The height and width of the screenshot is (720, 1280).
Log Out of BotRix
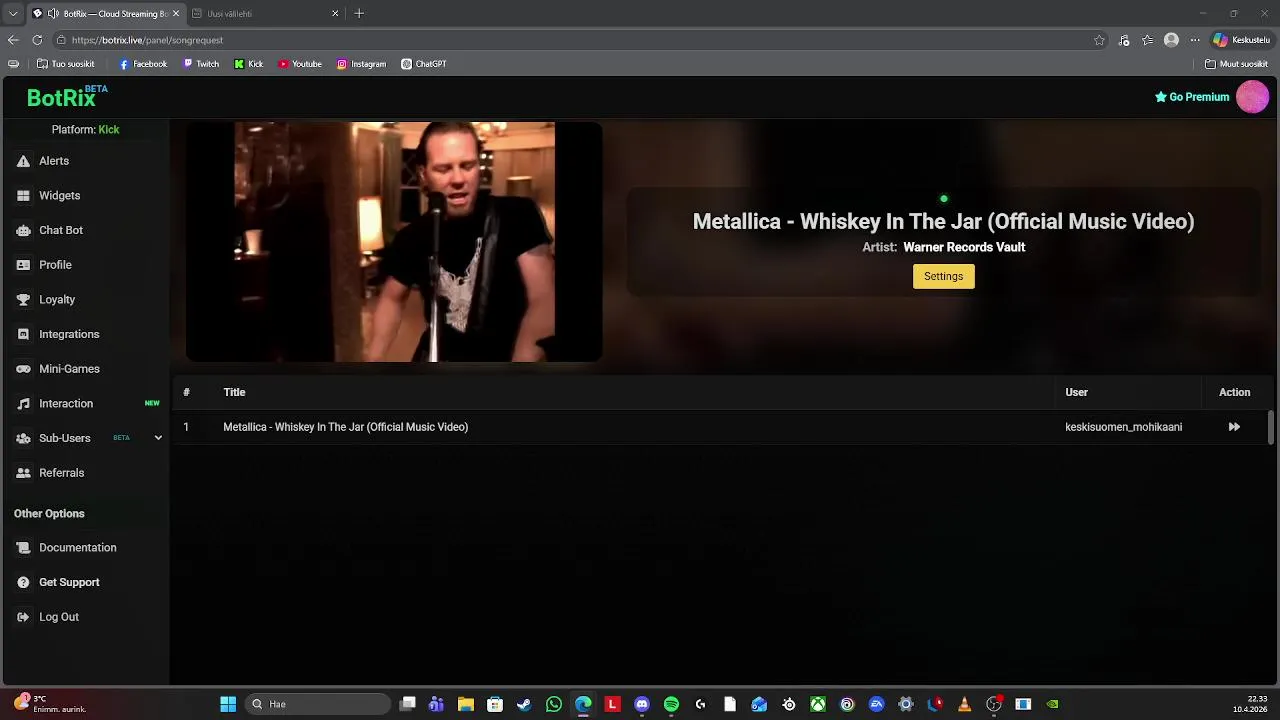tap(58, 617)
